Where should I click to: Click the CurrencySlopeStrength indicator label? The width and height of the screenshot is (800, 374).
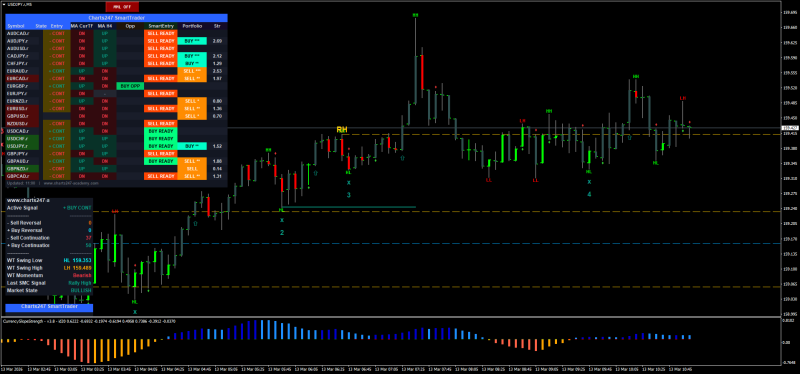[90, 321]
